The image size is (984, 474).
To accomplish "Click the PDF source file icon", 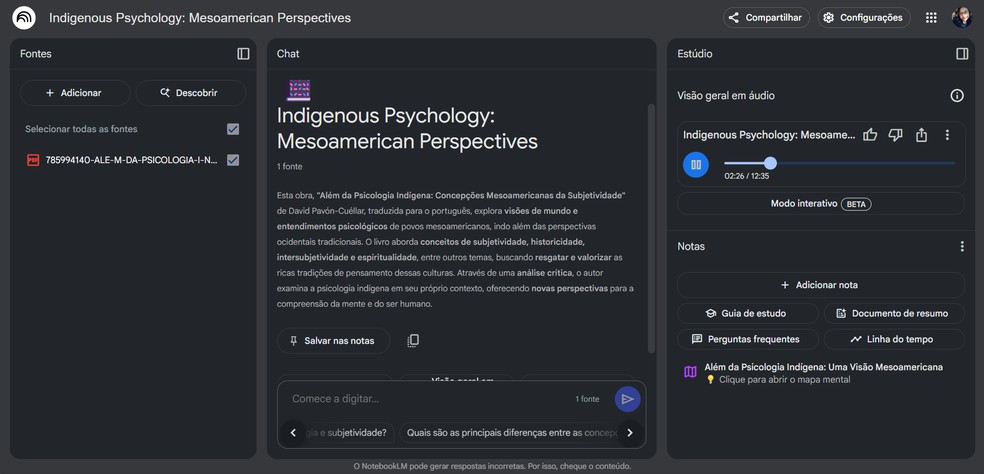I will (x=33, y=160).
